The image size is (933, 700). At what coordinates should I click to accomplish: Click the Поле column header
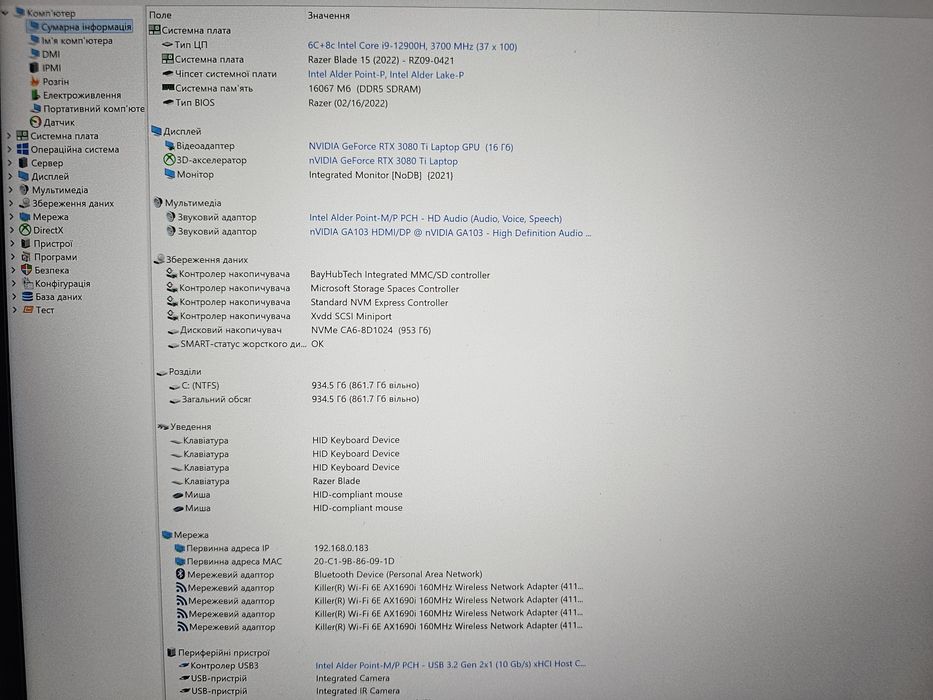160,15
